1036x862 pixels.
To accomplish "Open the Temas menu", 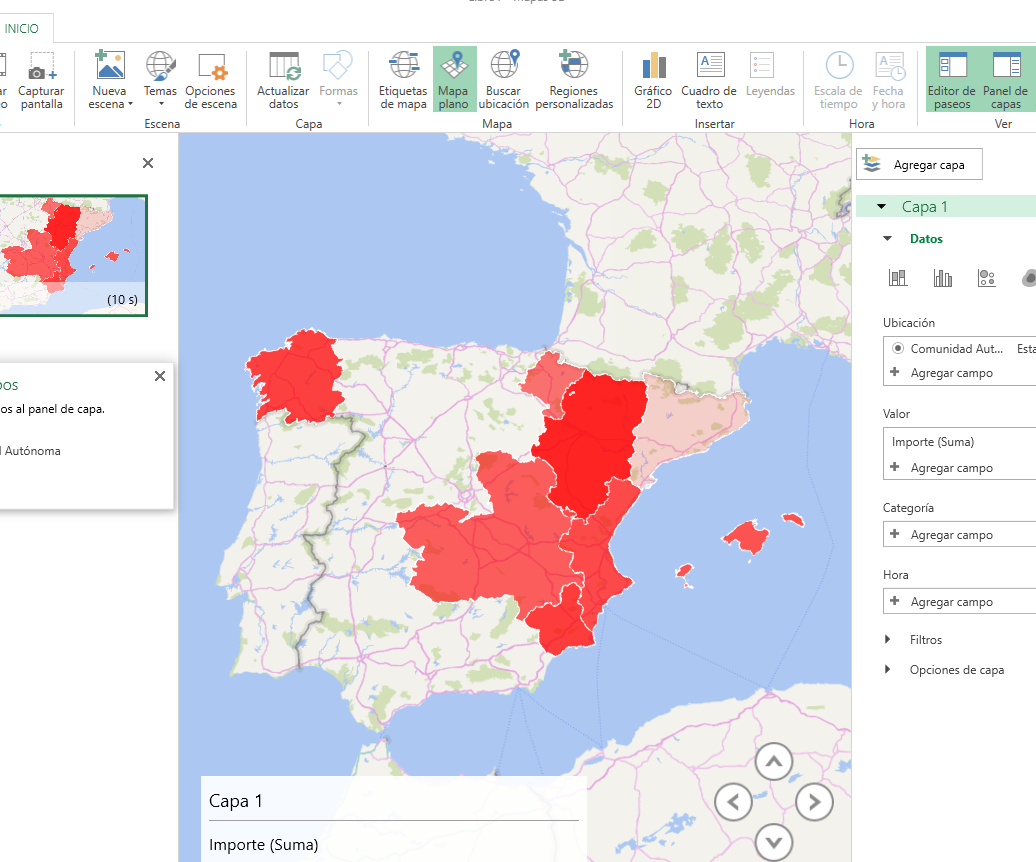I will 160,78.
